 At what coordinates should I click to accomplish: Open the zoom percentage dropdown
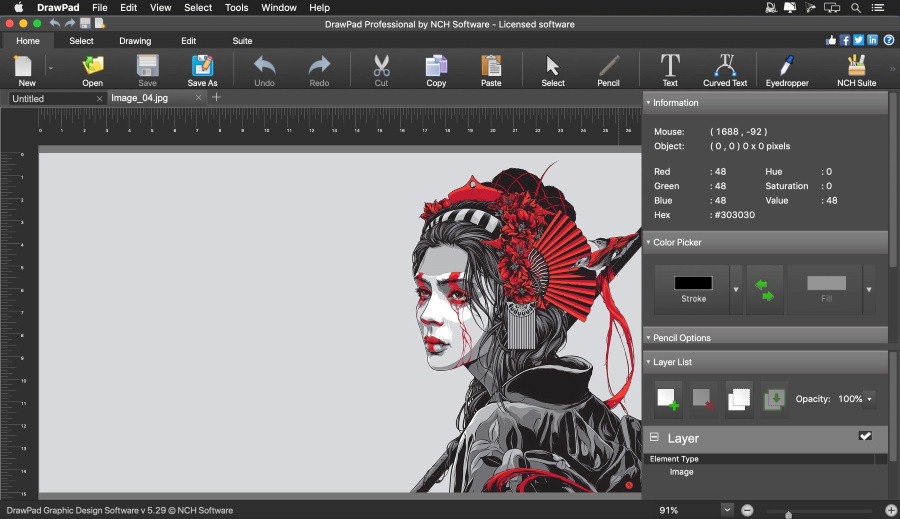tap(727, 510)
